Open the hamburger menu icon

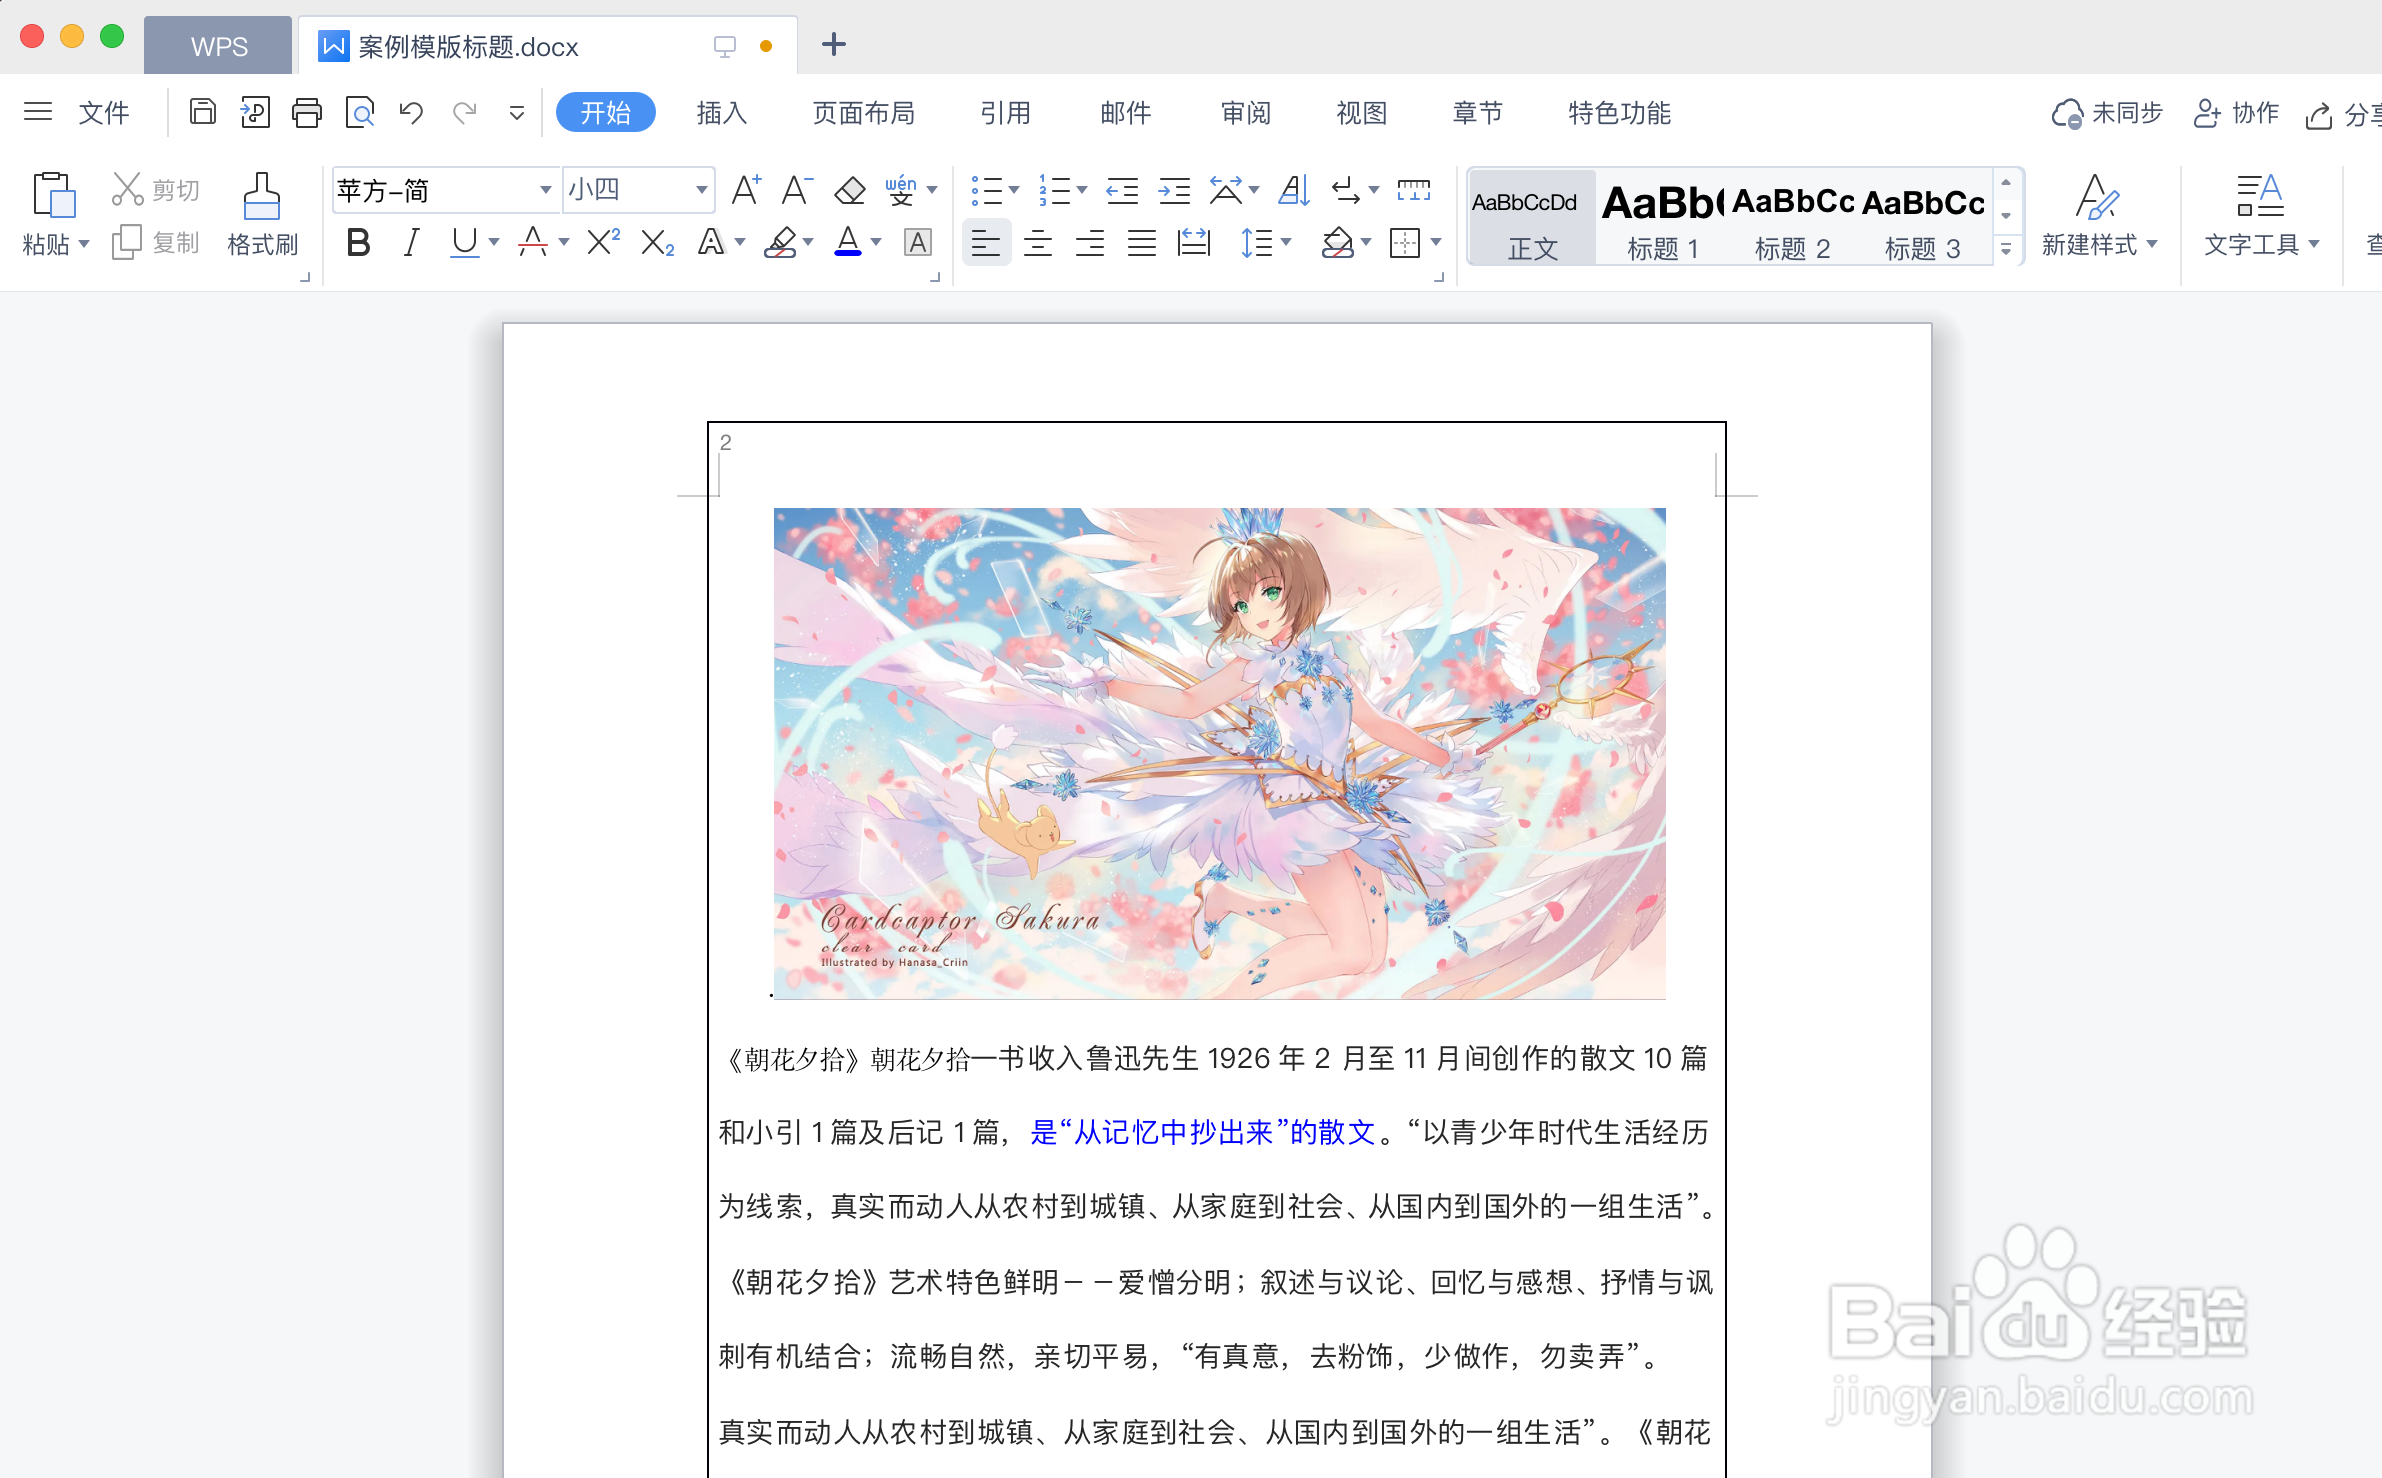(x=38, y=111)
